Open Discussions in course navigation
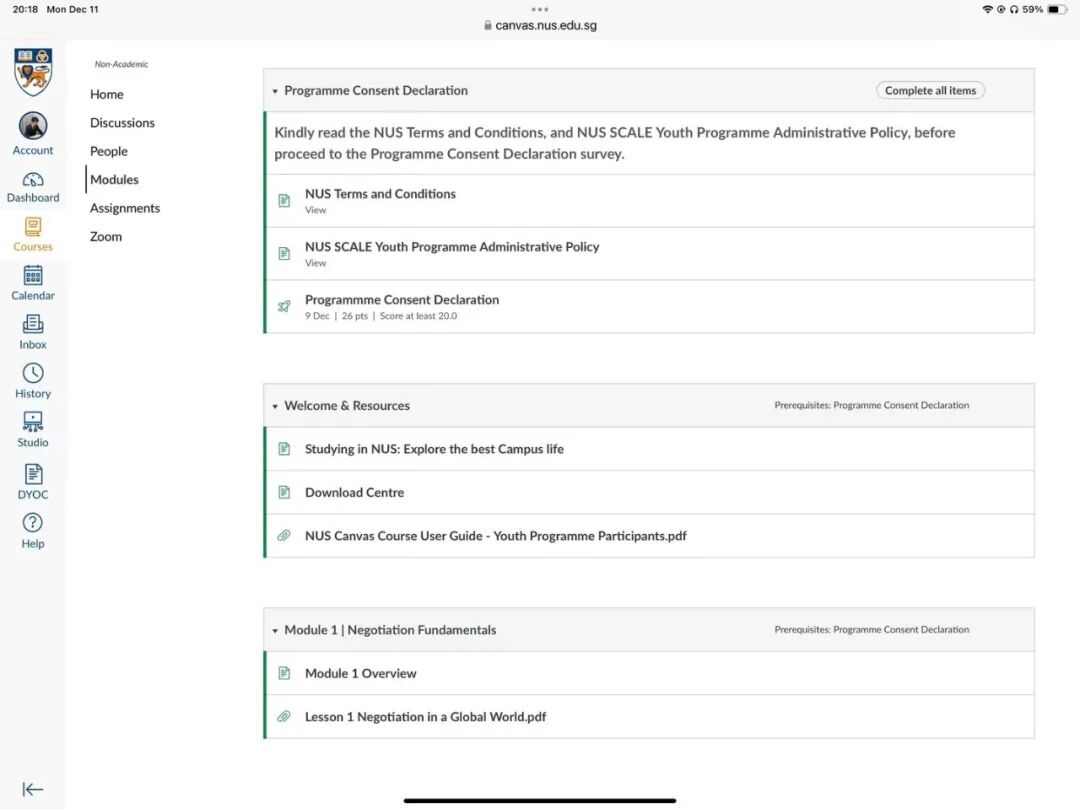1080x809 pixels. tap(123, 123)
